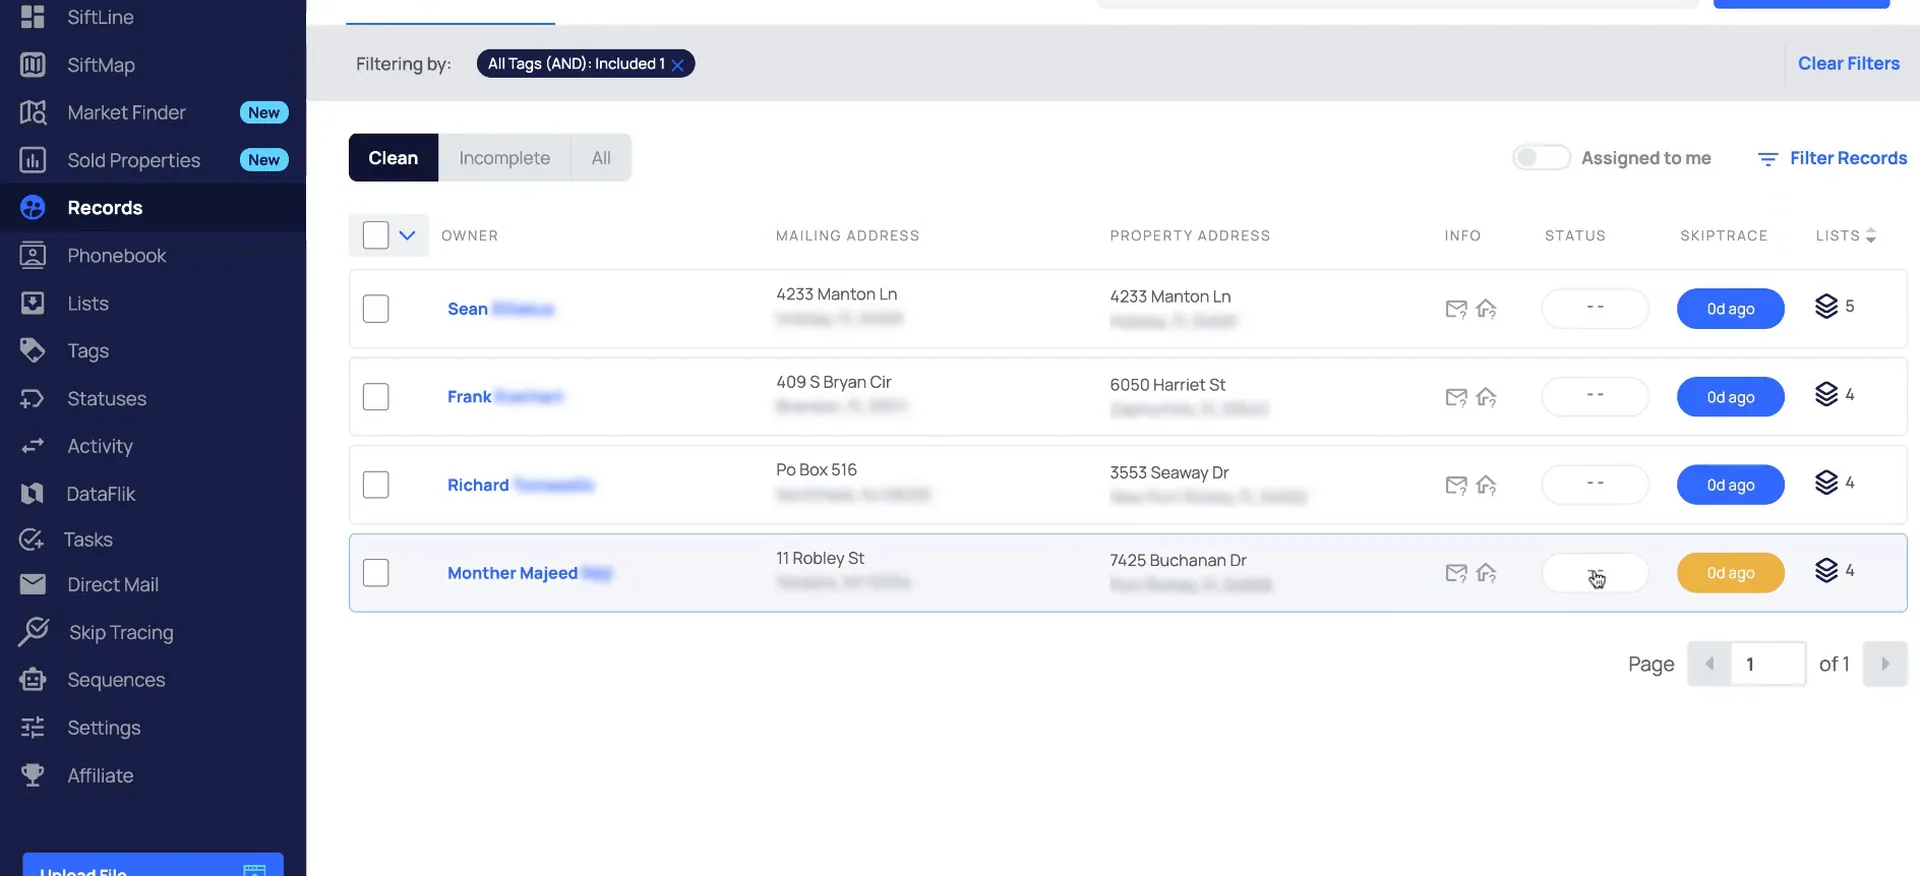1920x876 pixels.
Task: Select Richard's record checkbox
Action: pos(376,485)
